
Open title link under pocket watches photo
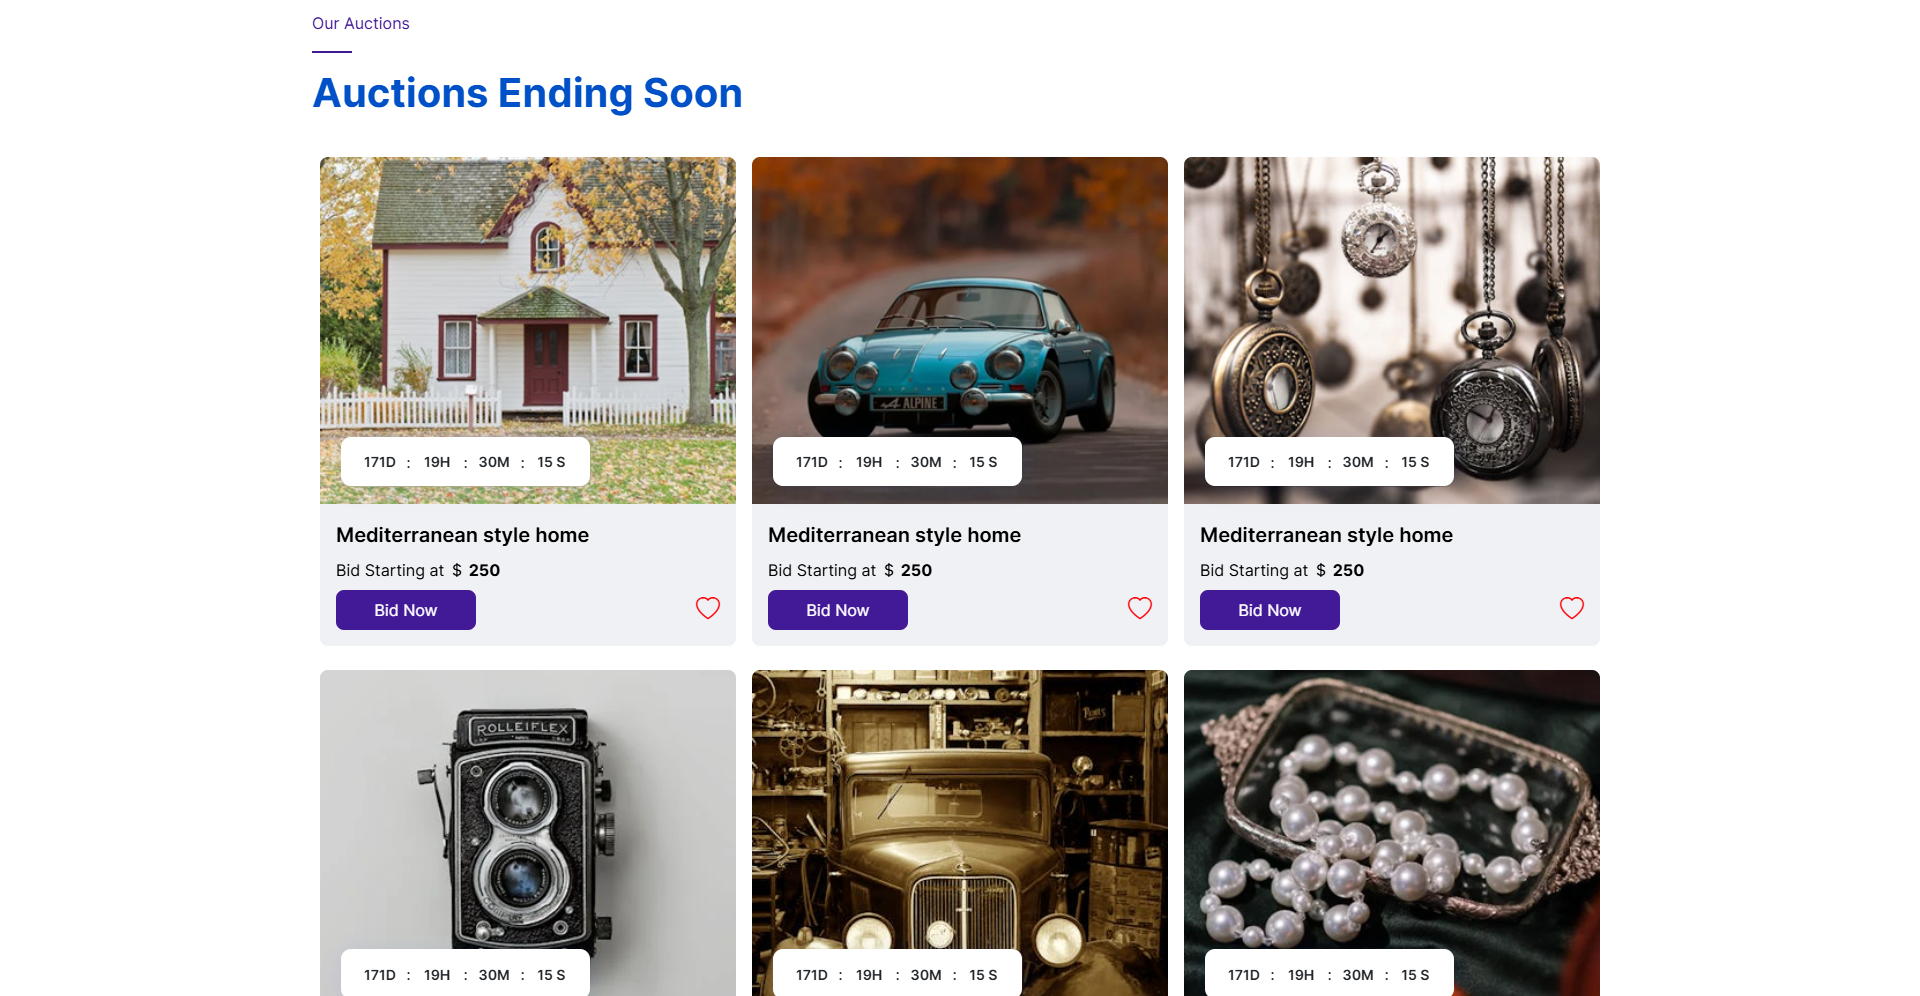1326,535
